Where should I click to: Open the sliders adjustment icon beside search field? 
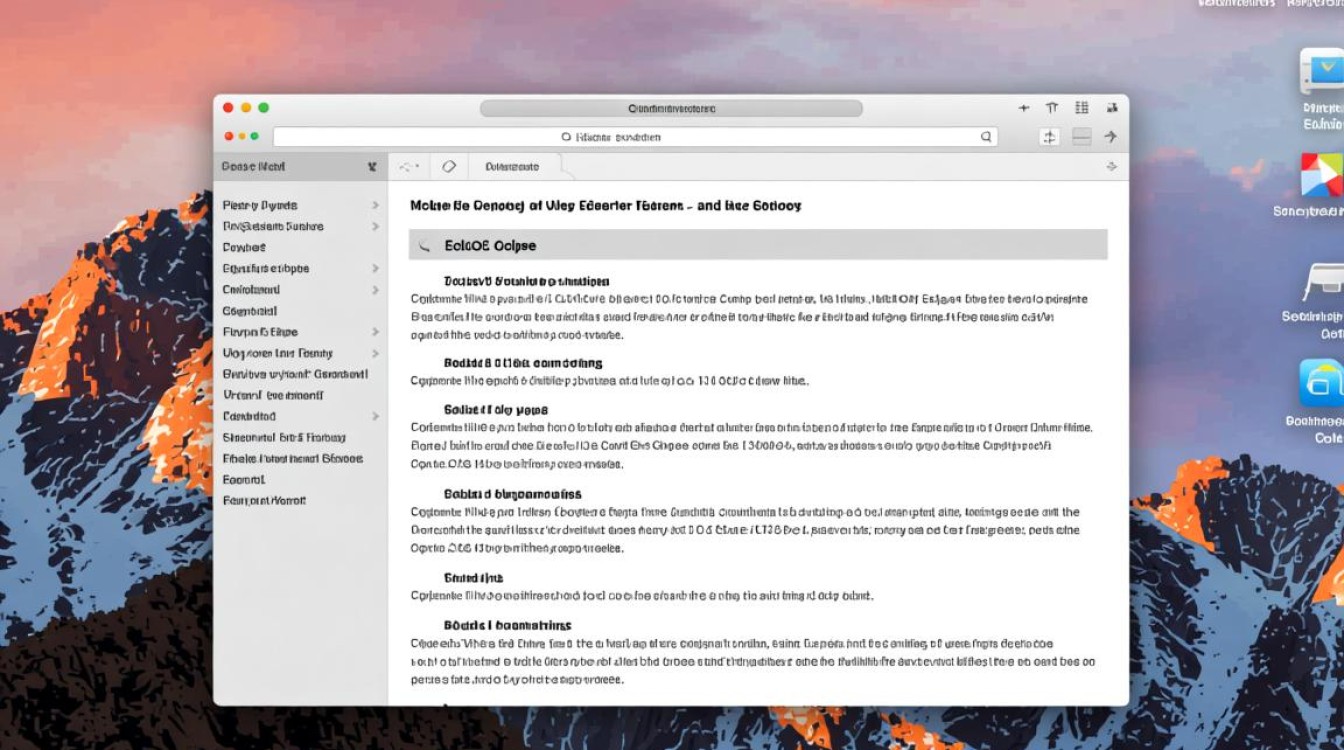click(x=1049, y=137)
